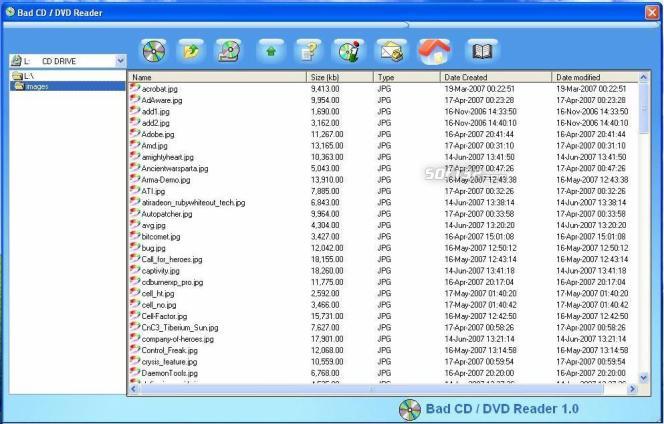Select file acrobat.jpg
This screenshot has width=664, height=424.
159,89
